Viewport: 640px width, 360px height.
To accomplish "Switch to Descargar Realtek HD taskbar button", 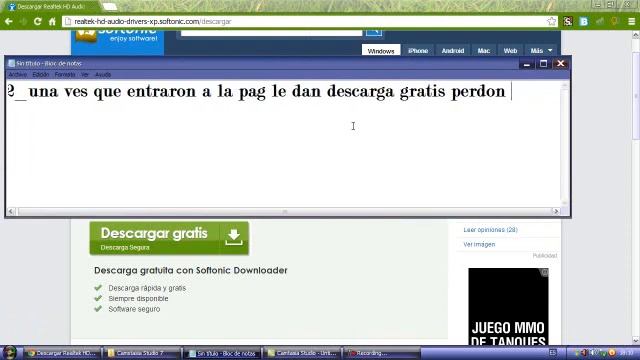I will pos(62,353).
